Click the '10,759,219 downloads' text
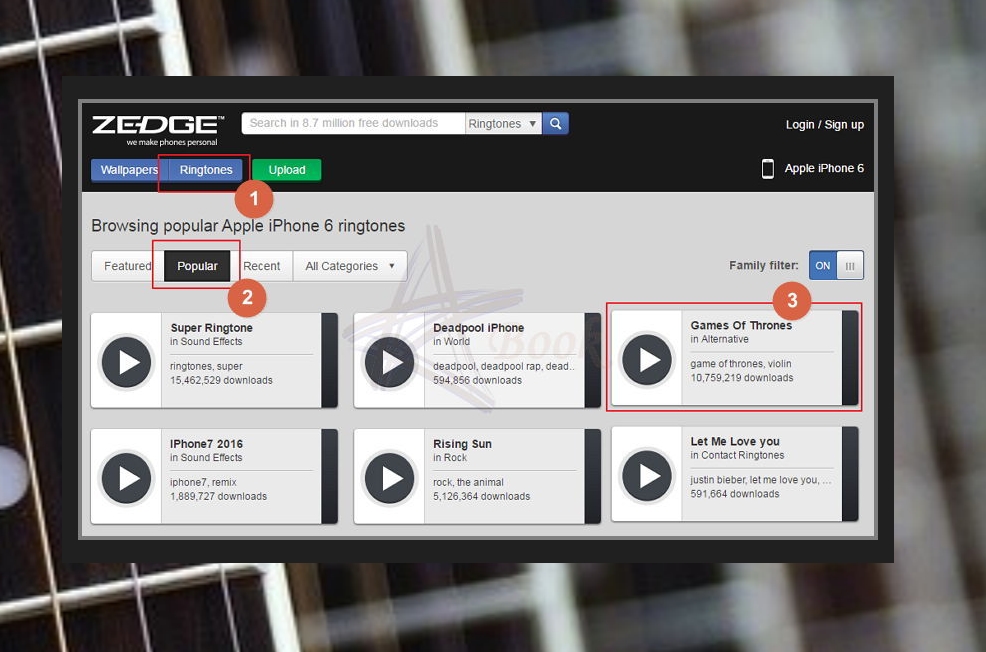The width and height of the screenshot is (986, 652). 741,378
